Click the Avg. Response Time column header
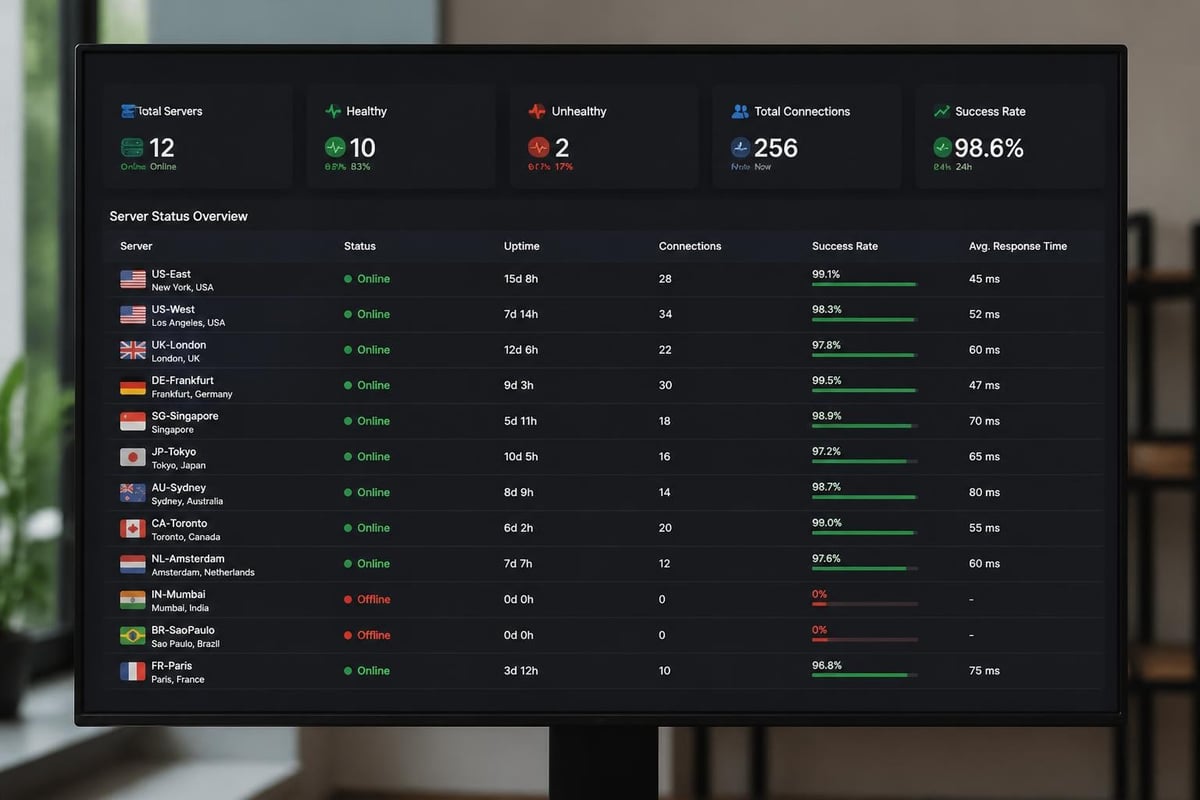The image size is (1200, 800). tap(1018, 246)
